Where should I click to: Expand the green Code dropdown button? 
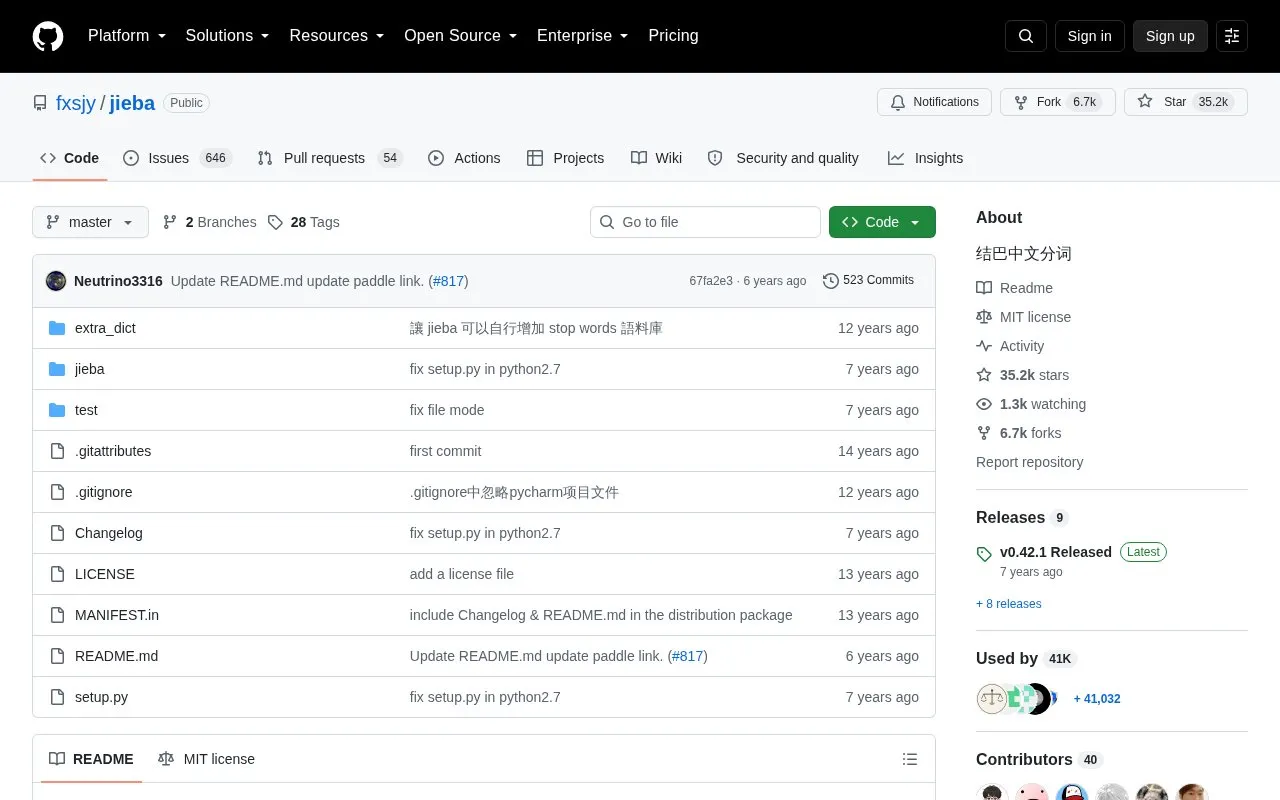pyautogui.click(x=882, y=222)
